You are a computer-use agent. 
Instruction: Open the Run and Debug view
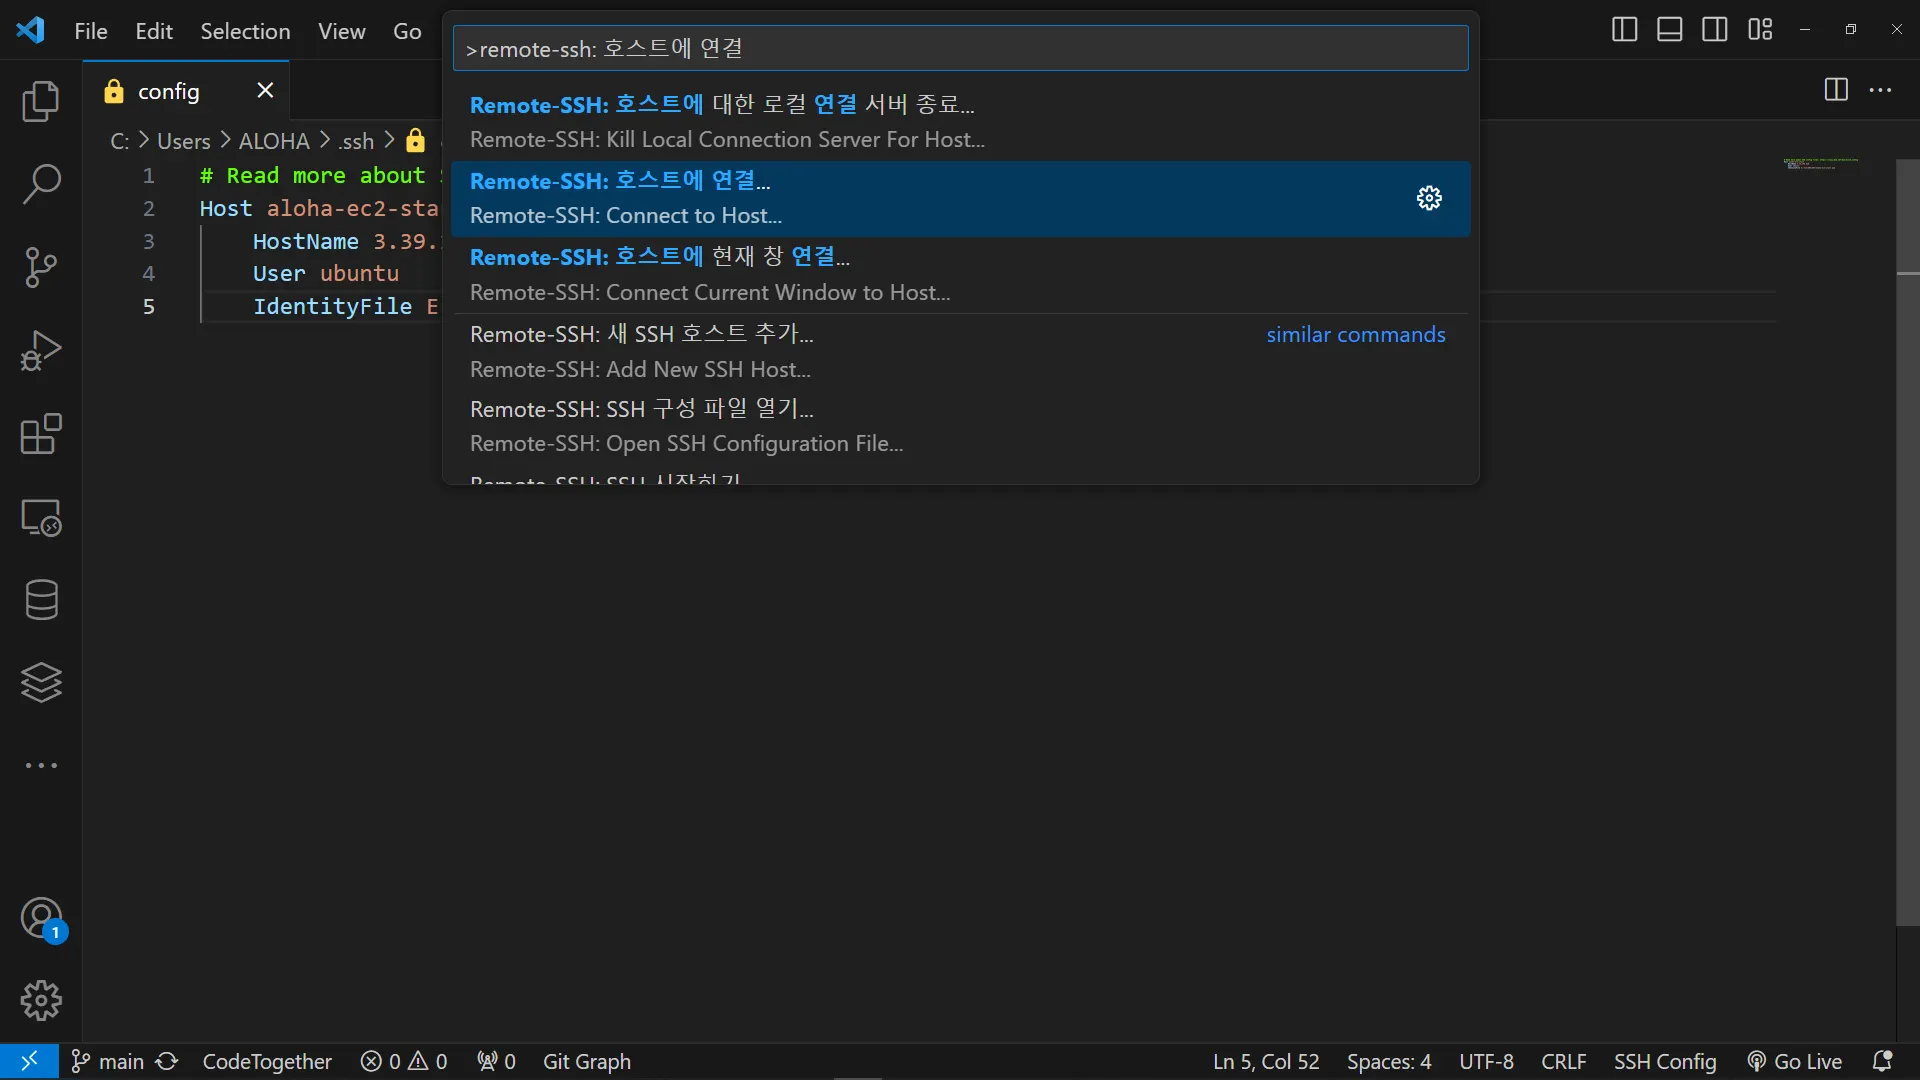point(41,351)
